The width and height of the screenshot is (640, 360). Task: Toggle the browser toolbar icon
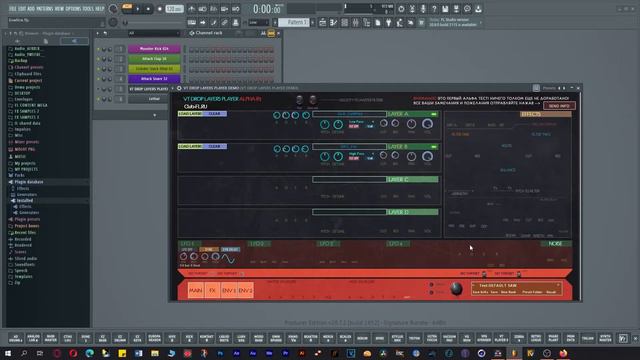367,23
